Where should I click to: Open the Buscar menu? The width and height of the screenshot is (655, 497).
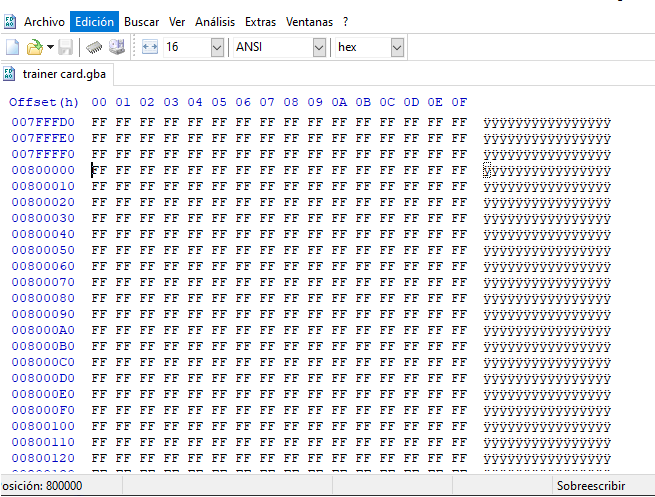tap(142, 21)
